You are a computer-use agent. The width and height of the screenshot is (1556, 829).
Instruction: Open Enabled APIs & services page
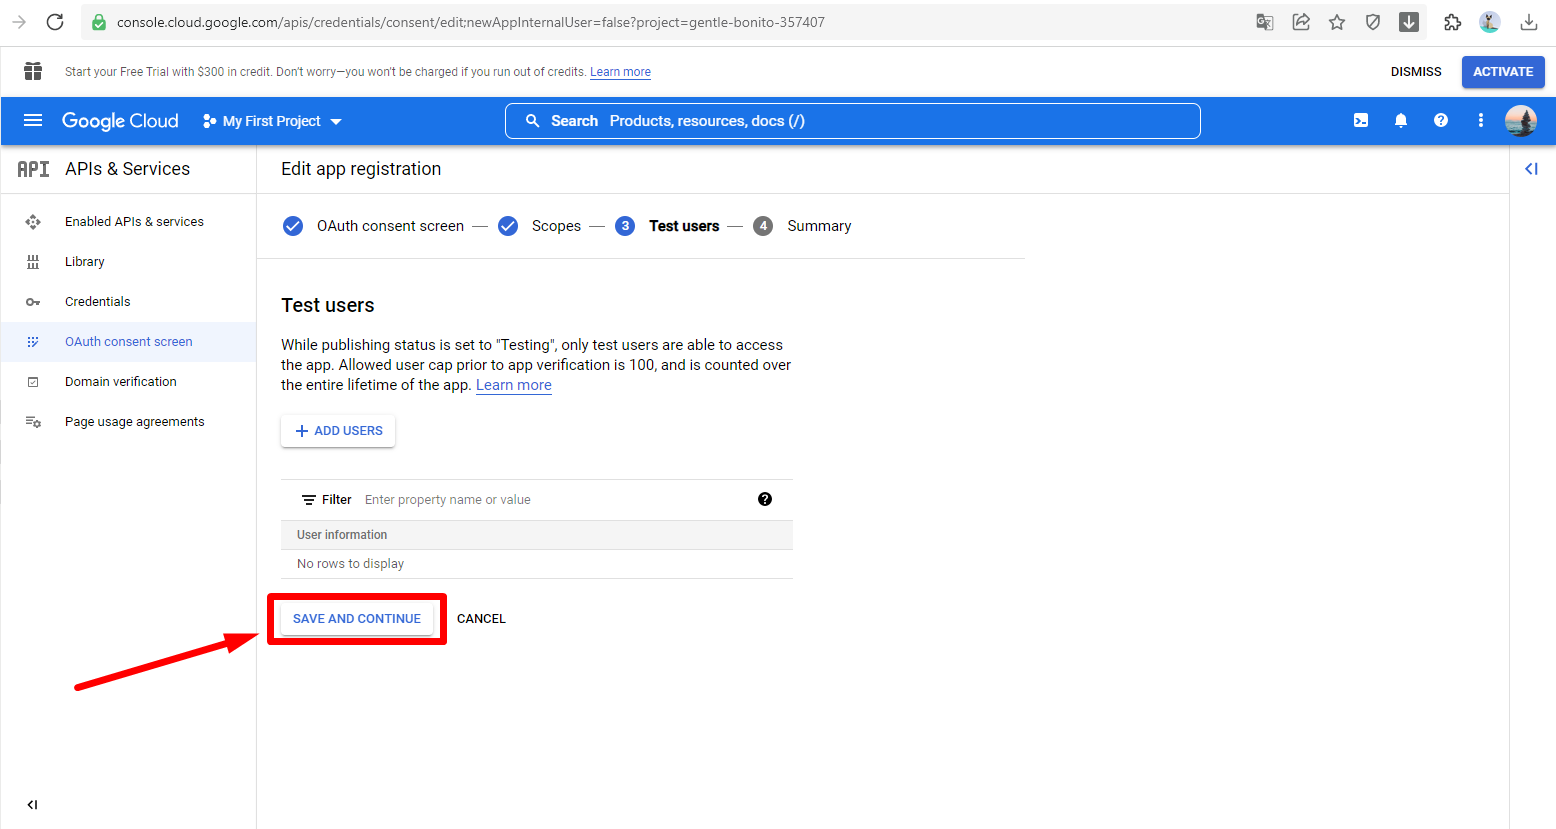coord(134,222)
